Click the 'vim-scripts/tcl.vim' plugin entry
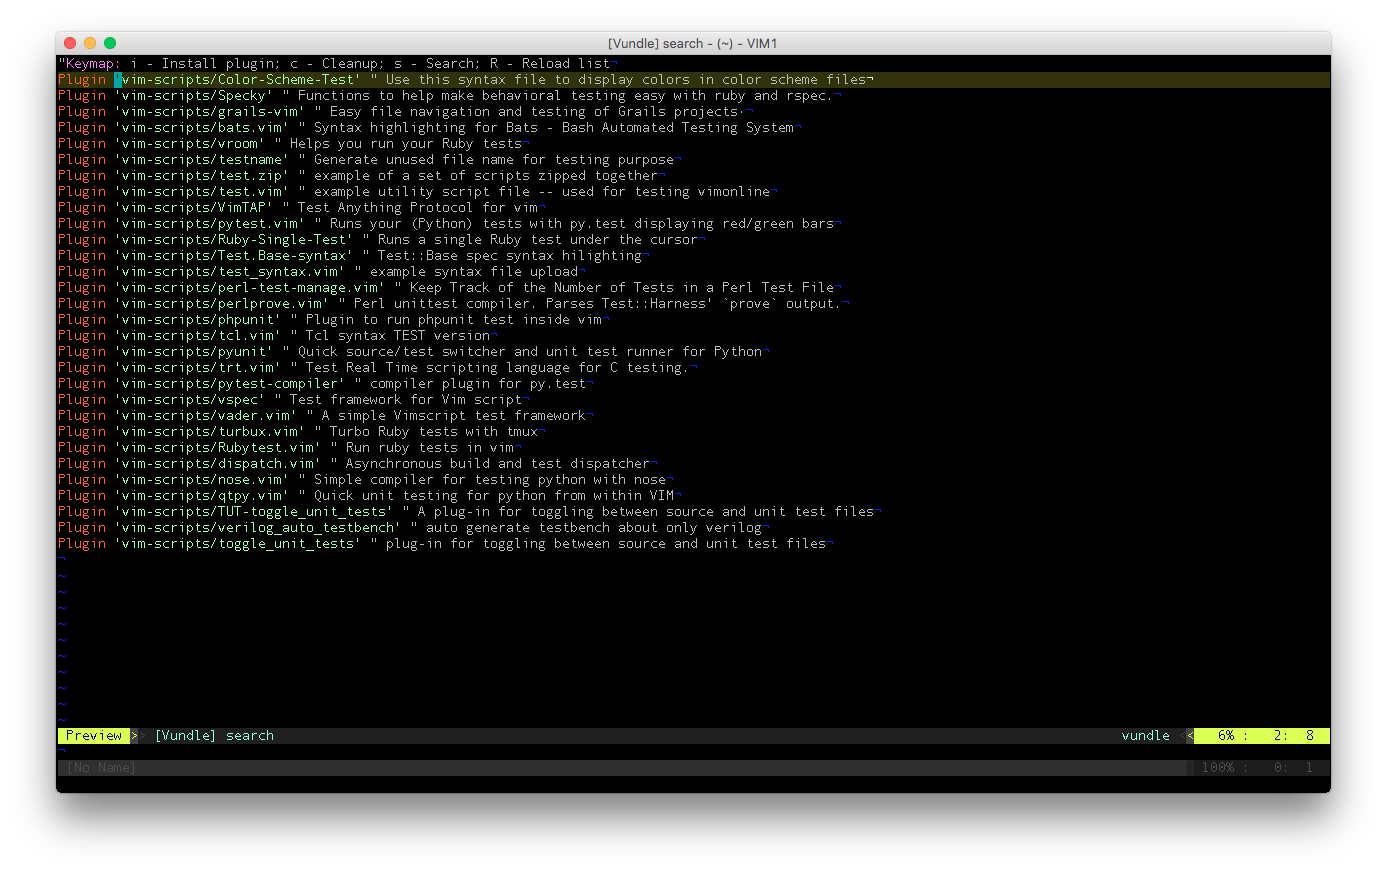Image resolution: width=1387 pixels, height=873 pixels. pyautogui.click(x=278, y=336)
